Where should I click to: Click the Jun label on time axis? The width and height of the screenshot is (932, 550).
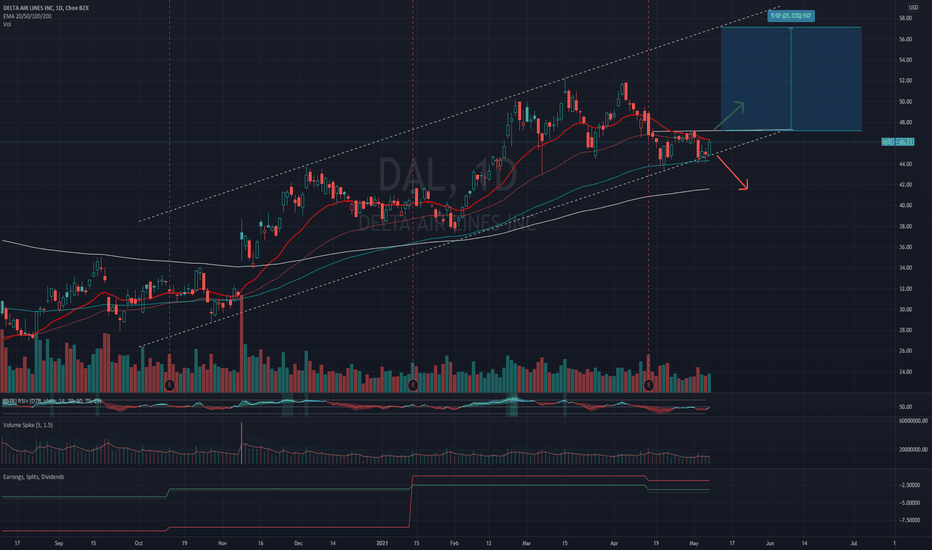tap(770, 543)
